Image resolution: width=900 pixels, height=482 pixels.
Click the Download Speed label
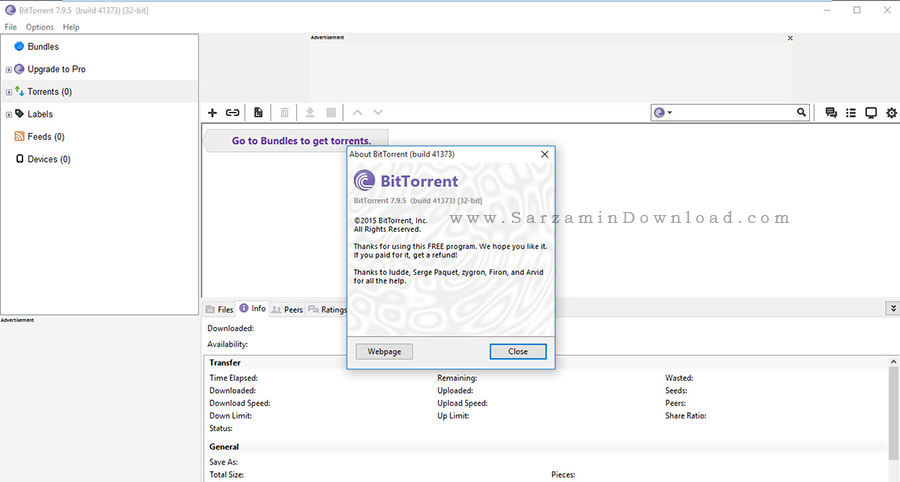[x=239, y=403]
